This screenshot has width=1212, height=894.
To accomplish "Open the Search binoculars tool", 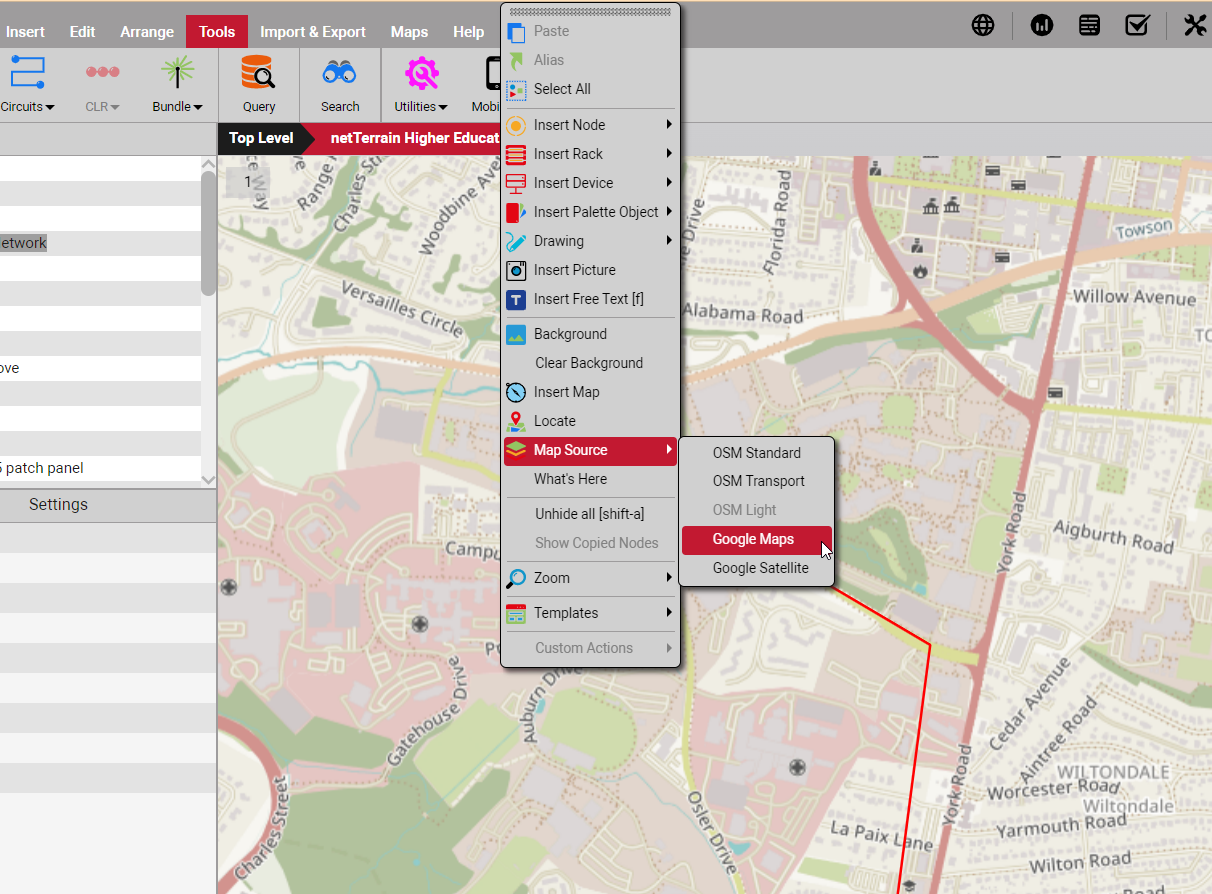I will (340, 84).
